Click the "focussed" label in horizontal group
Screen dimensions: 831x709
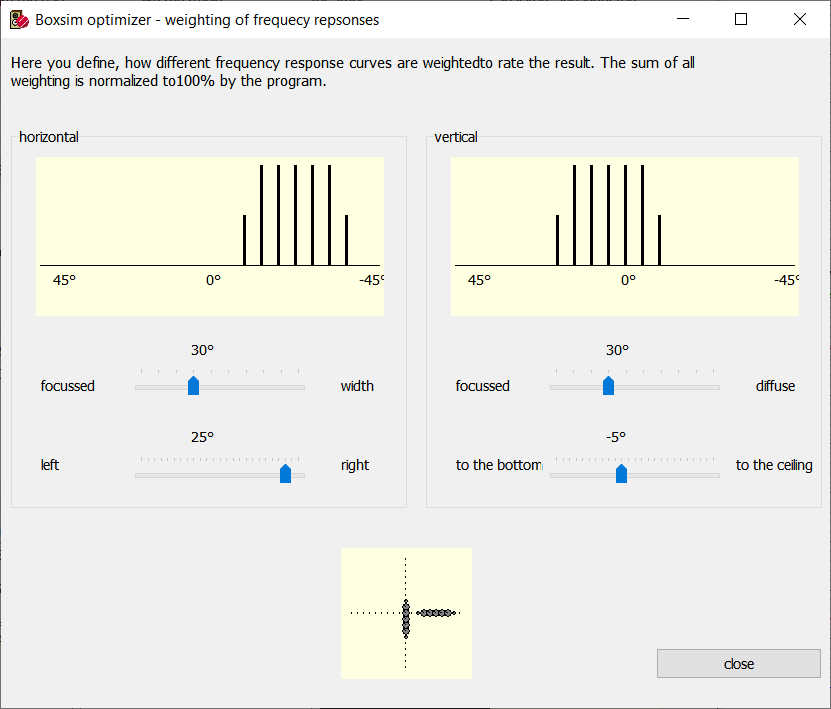(68, 386)
